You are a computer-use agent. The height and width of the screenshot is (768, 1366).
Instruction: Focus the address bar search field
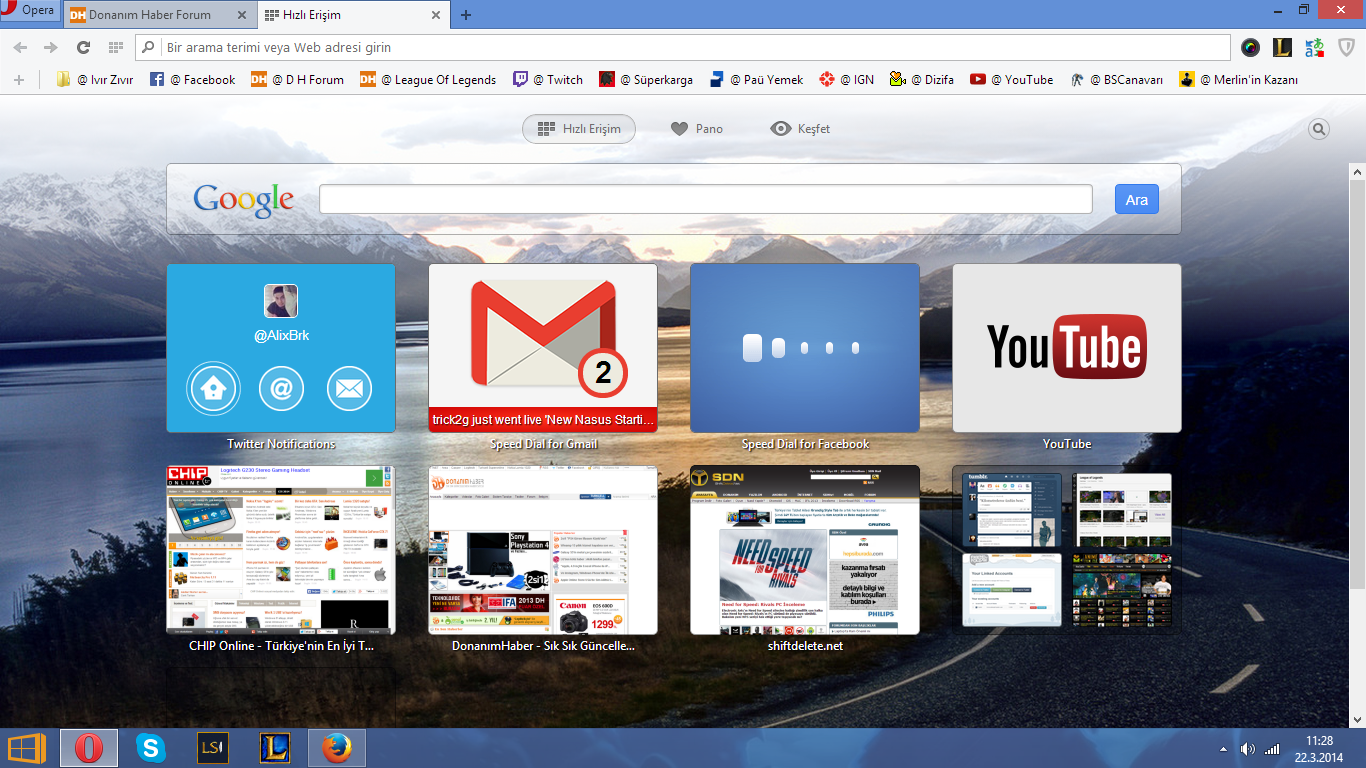tap(682, 47)
